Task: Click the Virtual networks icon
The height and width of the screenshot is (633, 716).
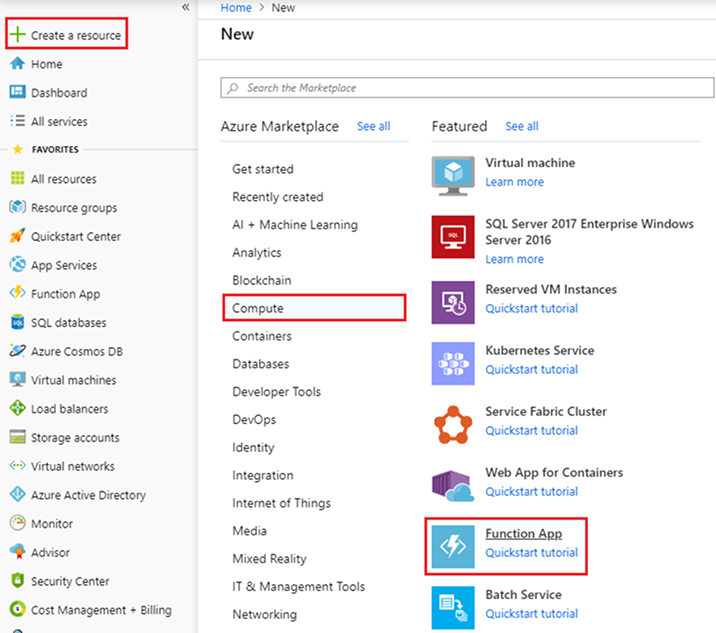Action: tap(17, 466)
